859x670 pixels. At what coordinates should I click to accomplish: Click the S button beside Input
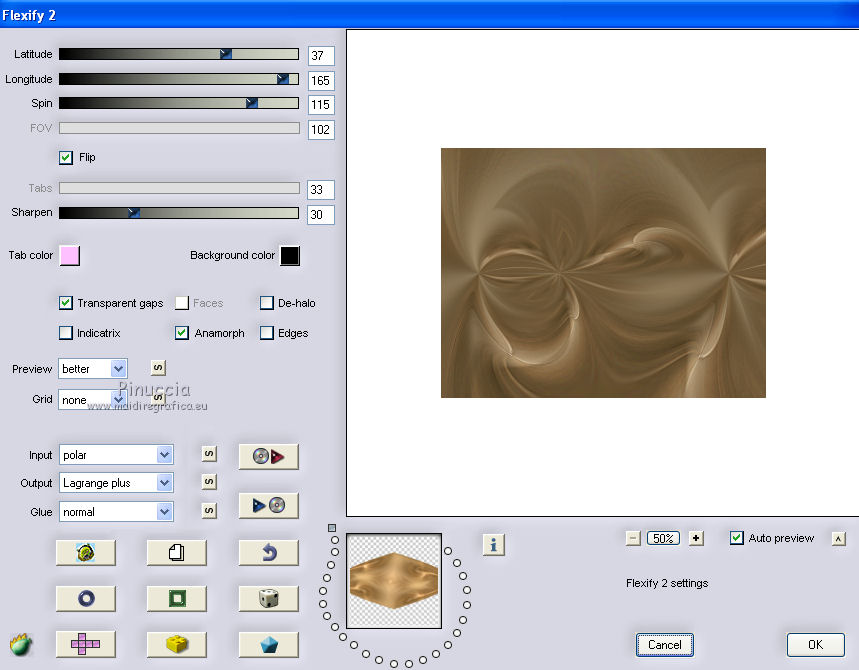[x=209, y=454]
